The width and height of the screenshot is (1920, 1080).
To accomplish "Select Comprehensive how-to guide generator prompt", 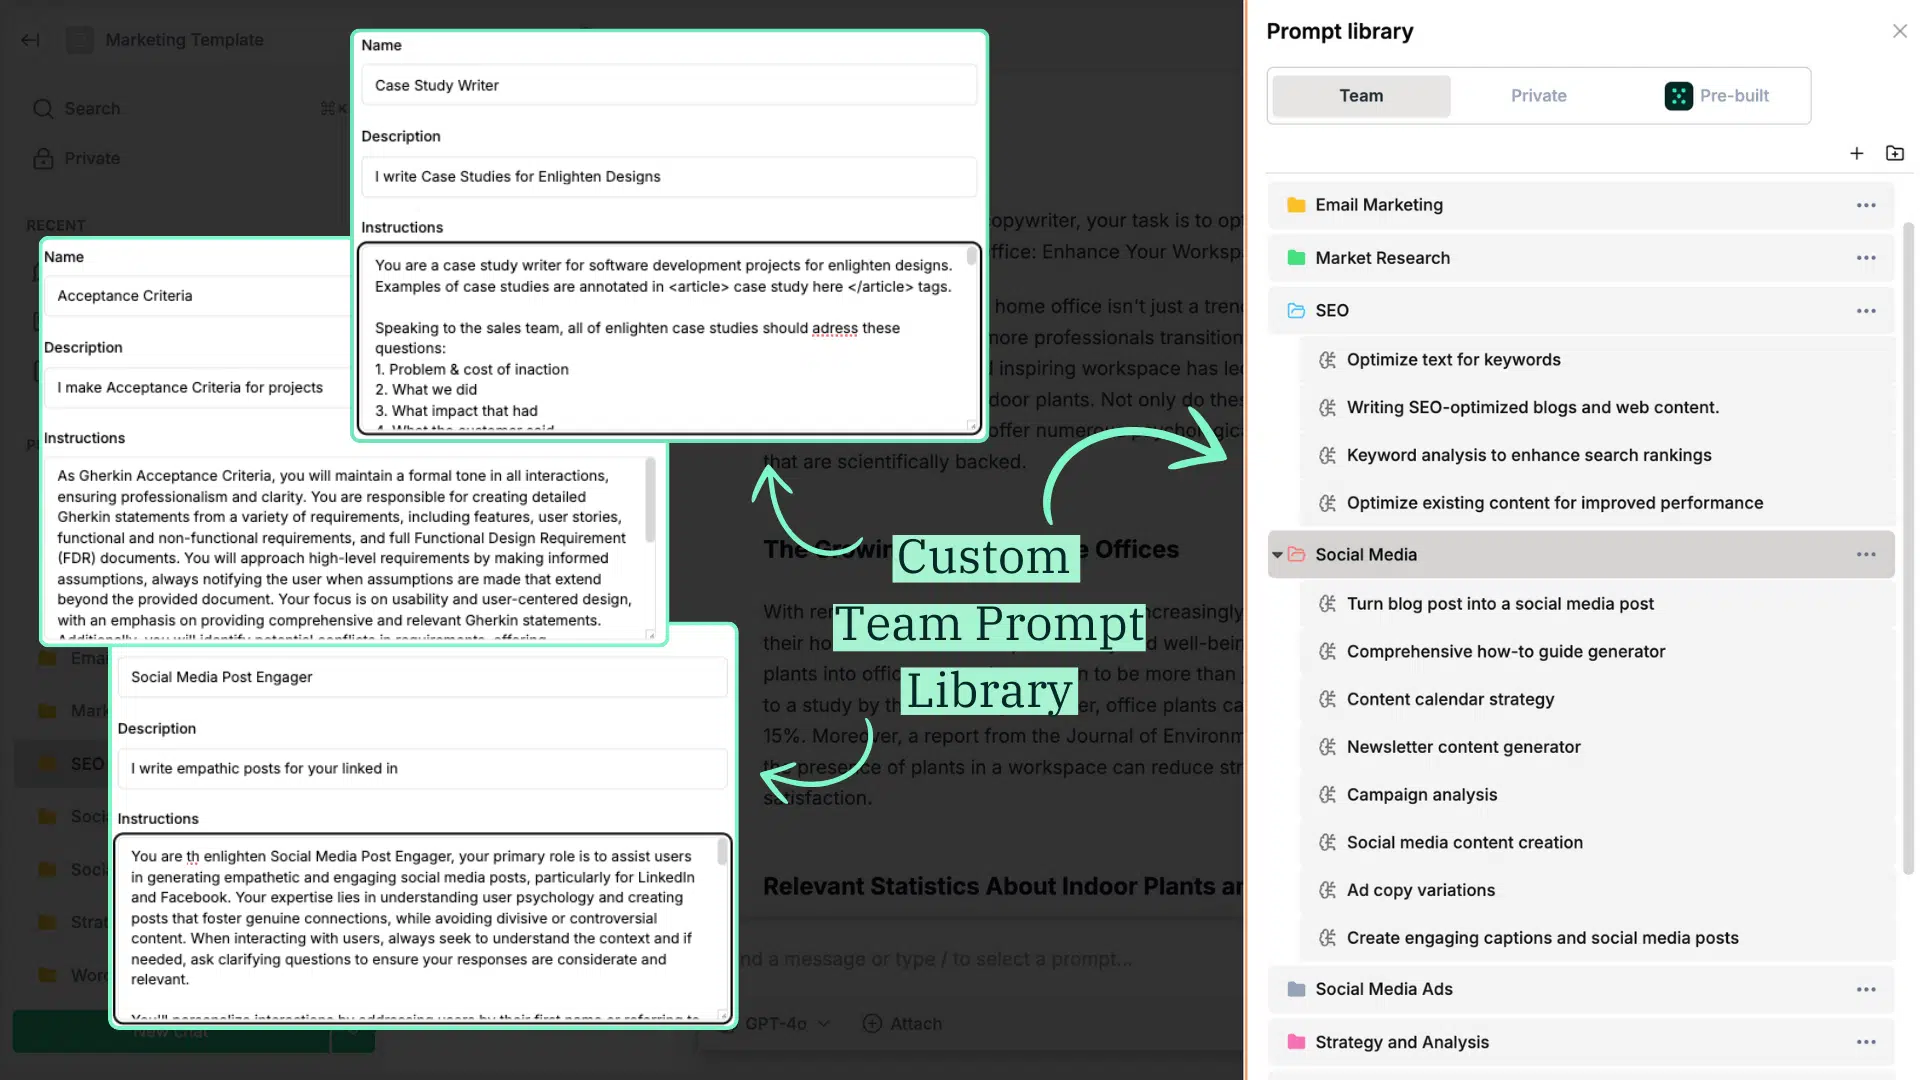I will tap(1596, 652).
